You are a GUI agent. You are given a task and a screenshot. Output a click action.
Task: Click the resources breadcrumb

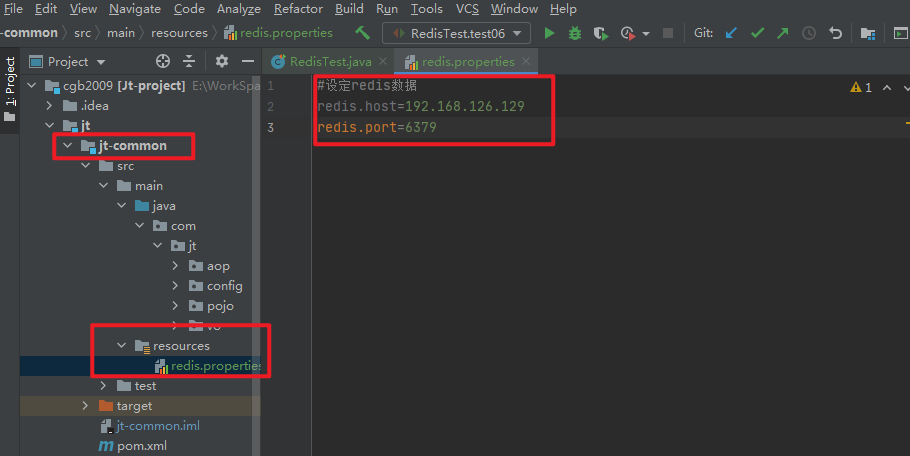point(179,33)
